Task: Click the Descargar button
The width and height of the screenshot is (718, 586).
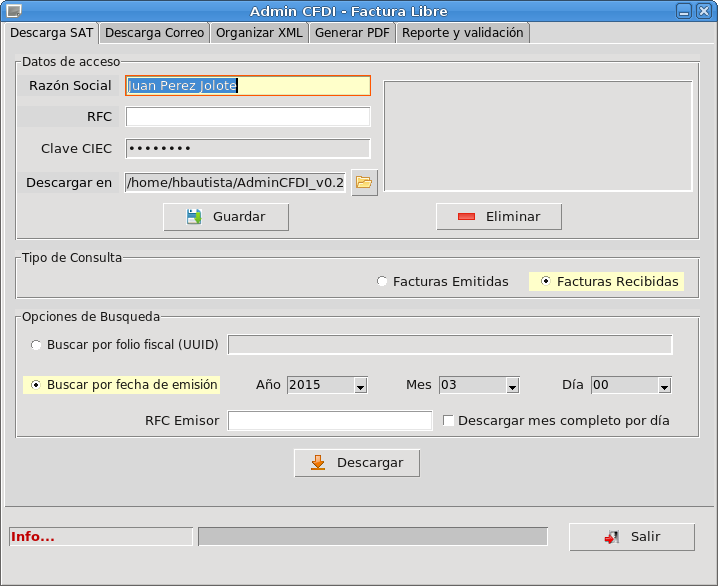Action: coord(357,463)
